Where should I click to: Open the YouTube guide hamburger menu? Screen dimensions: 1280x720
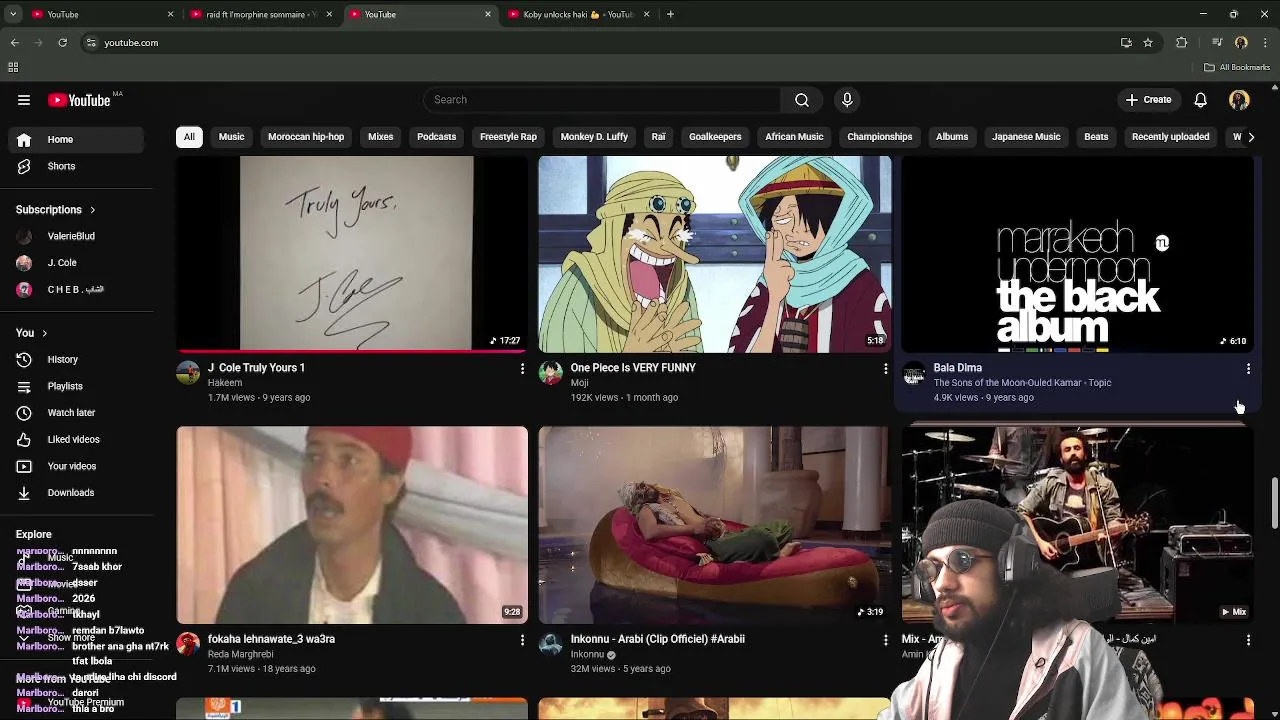click(24, 100)
